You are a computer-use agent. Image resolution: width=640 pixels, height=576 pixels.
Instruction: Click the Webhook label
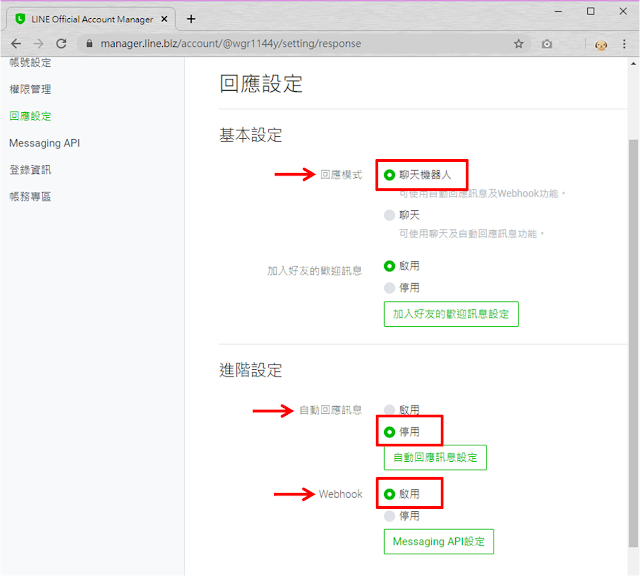coord(340,494)
